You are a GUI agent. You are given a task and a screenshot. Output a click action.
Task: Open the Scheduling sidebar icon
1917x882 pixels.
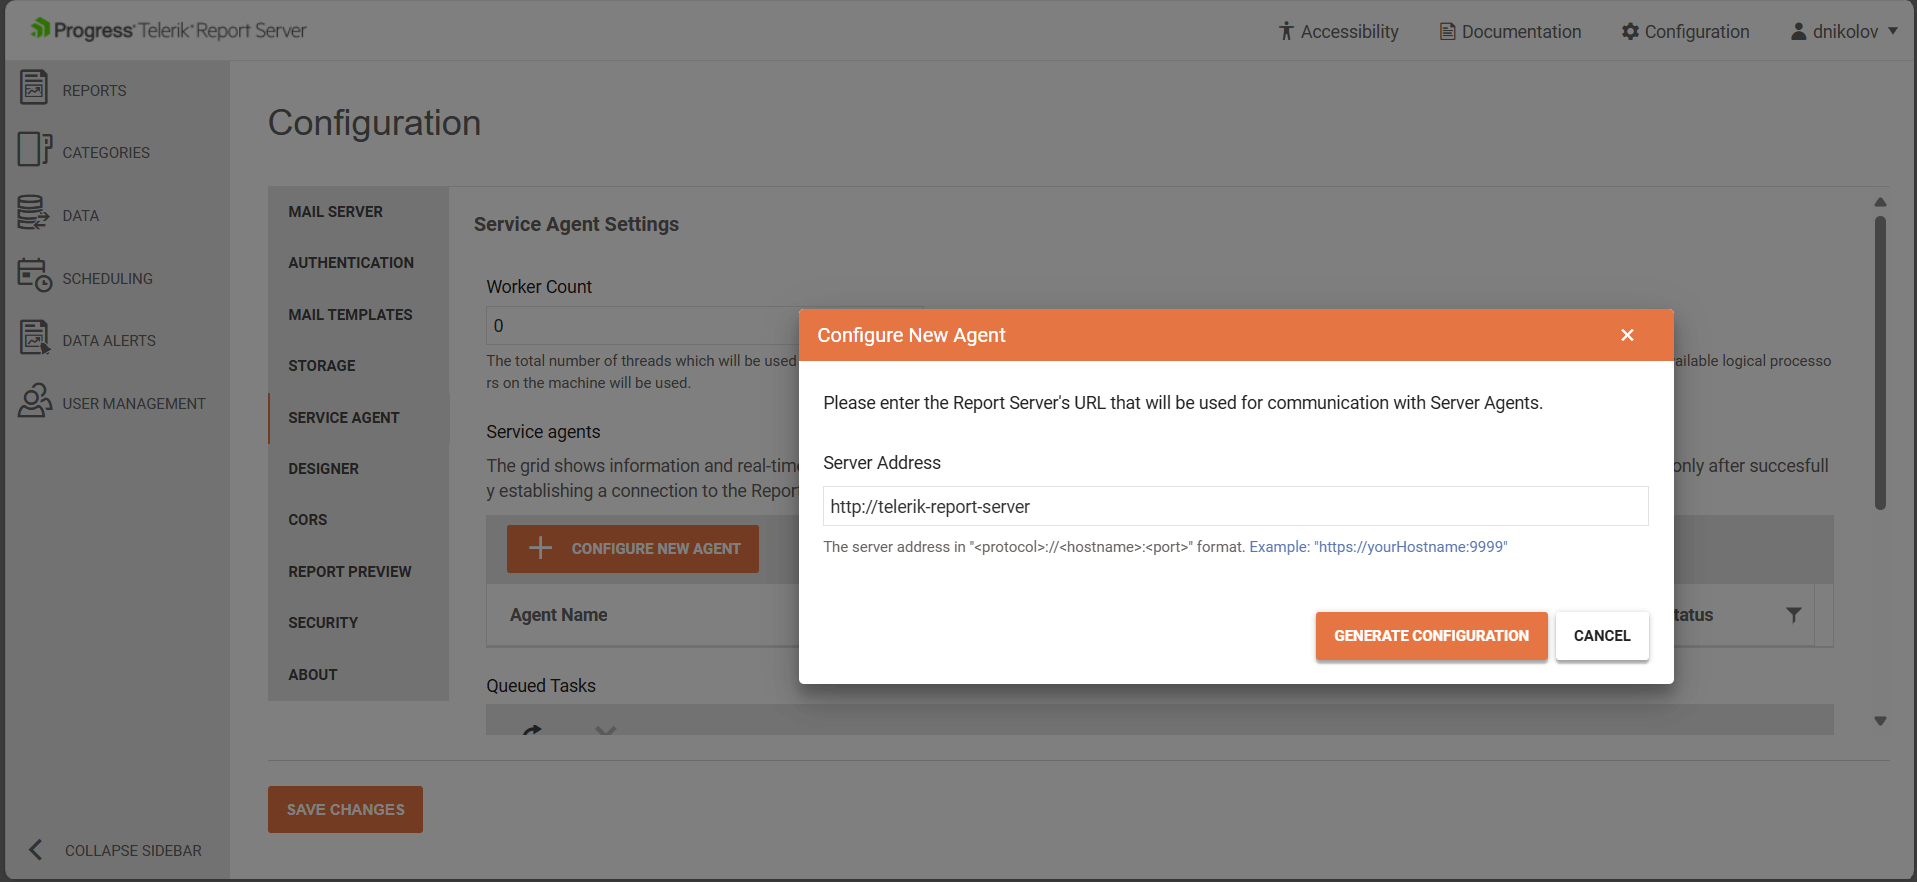pyautogui.click(x=34, y=276)
